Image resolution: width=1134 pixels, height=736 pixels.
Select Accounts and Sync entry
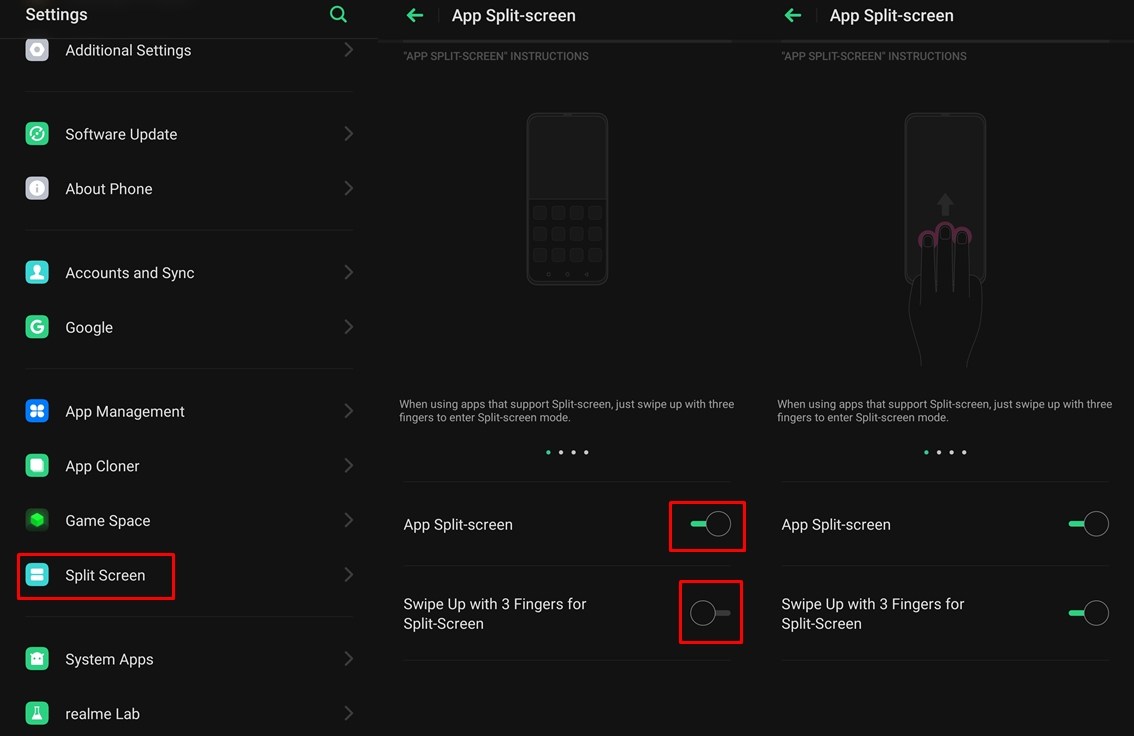pyautogui.click(x=189, y=273)
